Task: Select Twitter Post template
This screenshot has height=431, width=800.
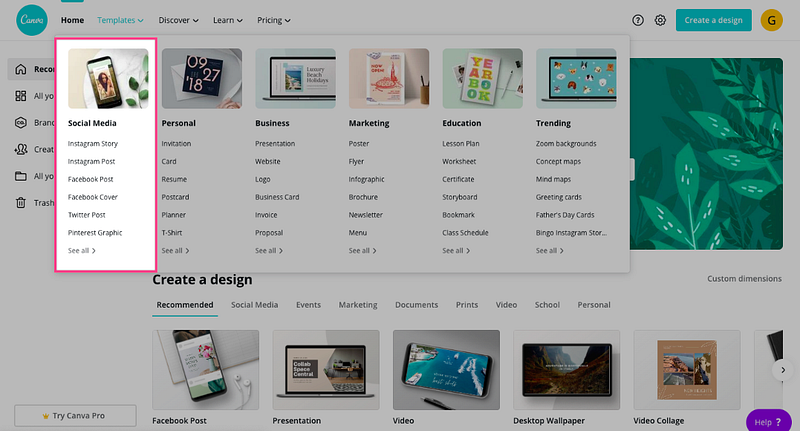Action: [87, 215]
